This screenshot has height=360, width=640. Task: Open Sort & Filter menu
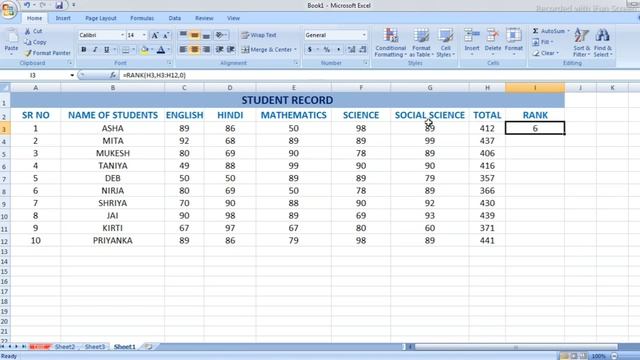point(581,42)
